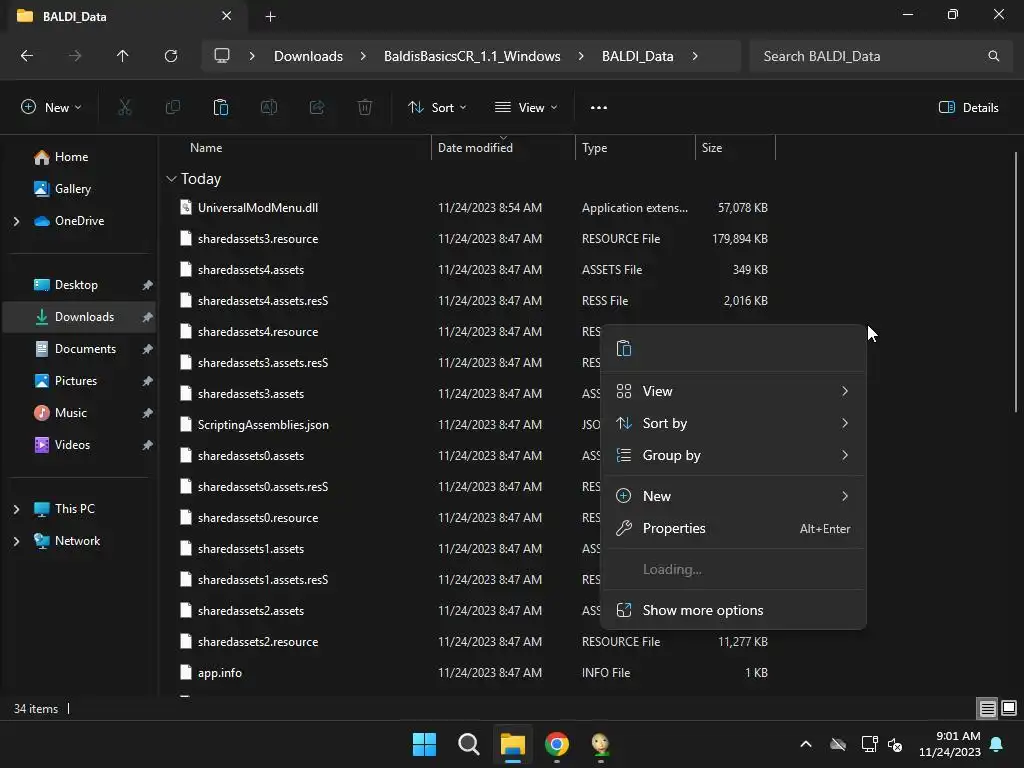Click the Cut scissors icon in toolbar
Screen dimensions: 1024x768
coord(124,107)
